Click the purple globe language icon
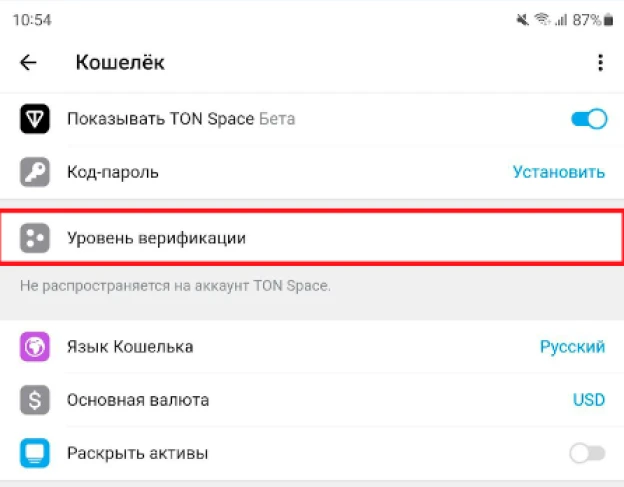The width and height of the screenshot is (624, 487). click(35, 347)
